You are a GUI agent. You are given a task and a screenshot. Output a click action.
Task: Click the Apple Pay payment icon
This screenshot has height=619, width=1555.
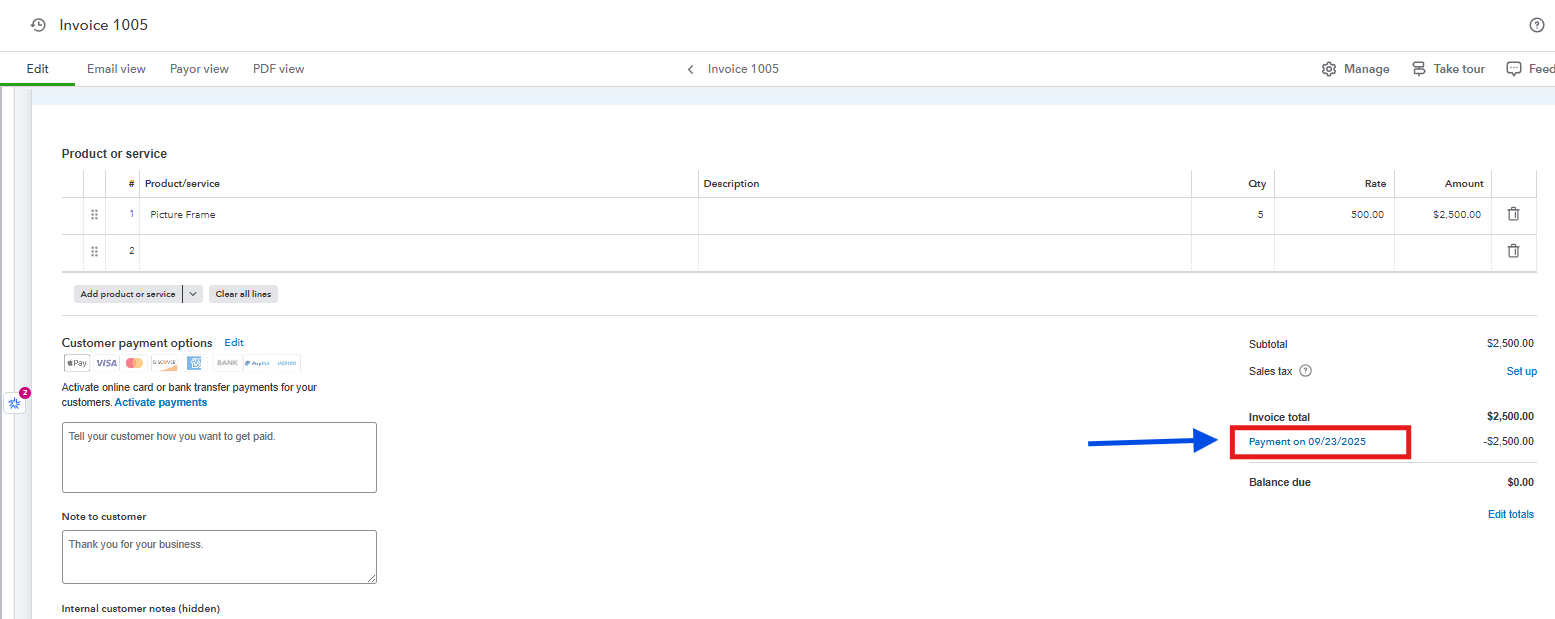[x=77, y=363]
